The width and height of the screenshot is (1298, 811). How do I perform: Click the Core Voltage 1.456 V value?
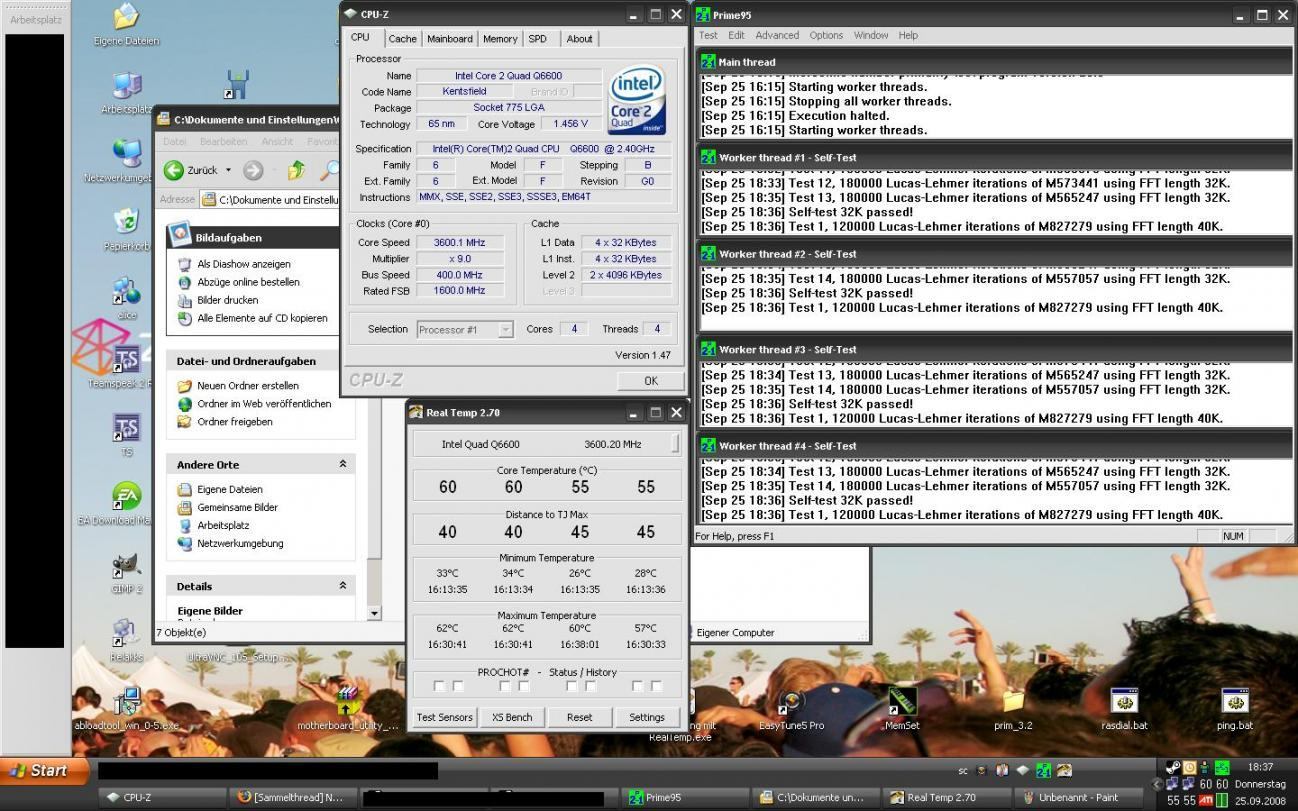point(571,124)
